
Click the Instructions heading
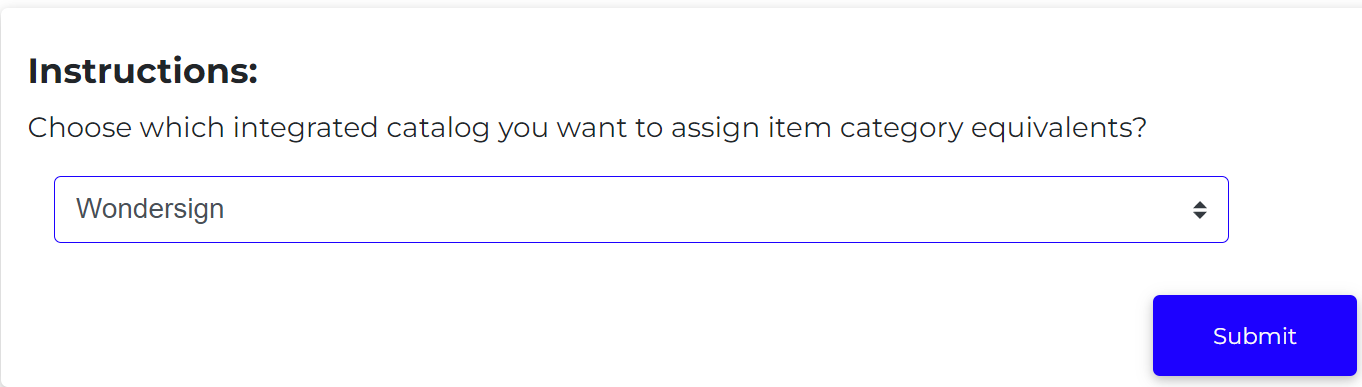pos(143,71)
